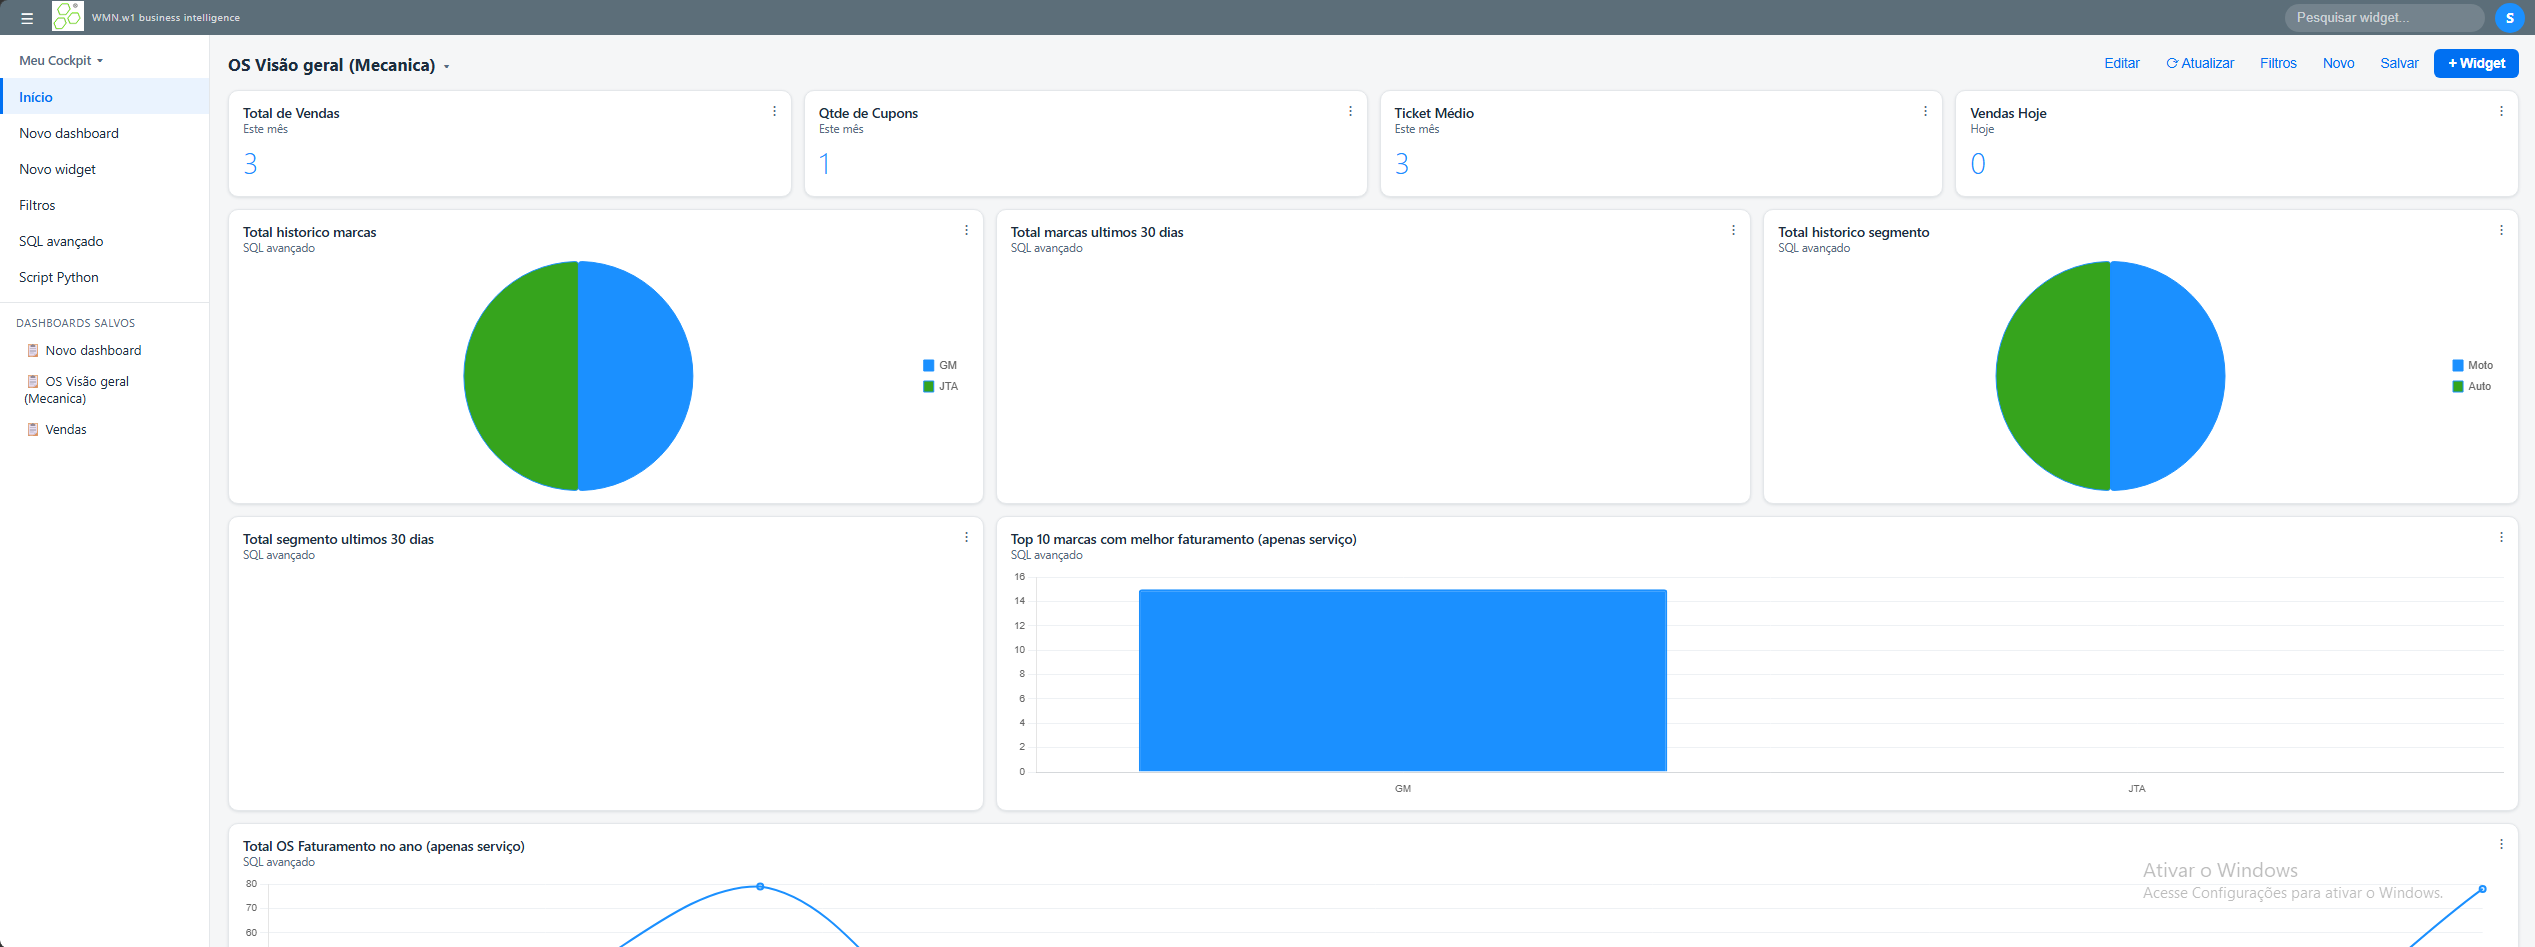Image resolution: width=2535 pixels, height=947 pixels.
Task: Click the WMN.w1 logo icon
Action: click(x=67, y=17)
